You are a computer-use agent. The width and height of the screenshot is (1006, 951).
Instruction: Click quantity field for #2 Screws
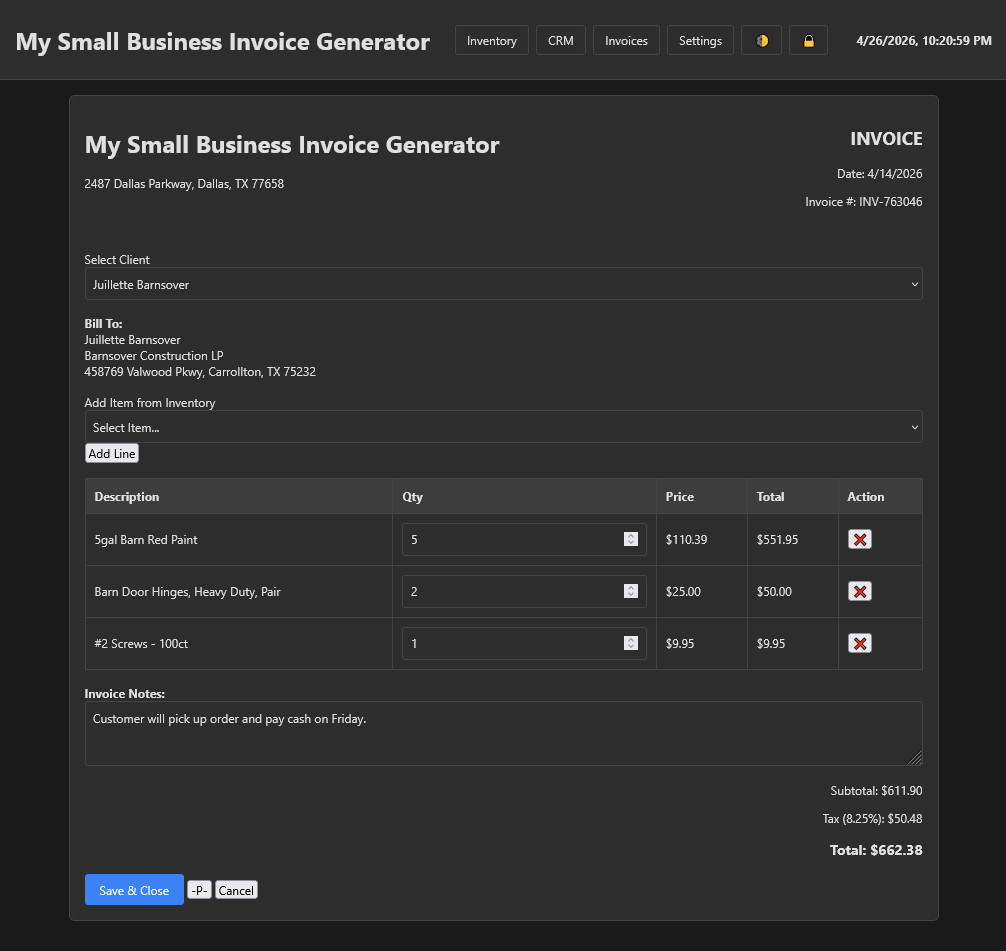[524, 644]
